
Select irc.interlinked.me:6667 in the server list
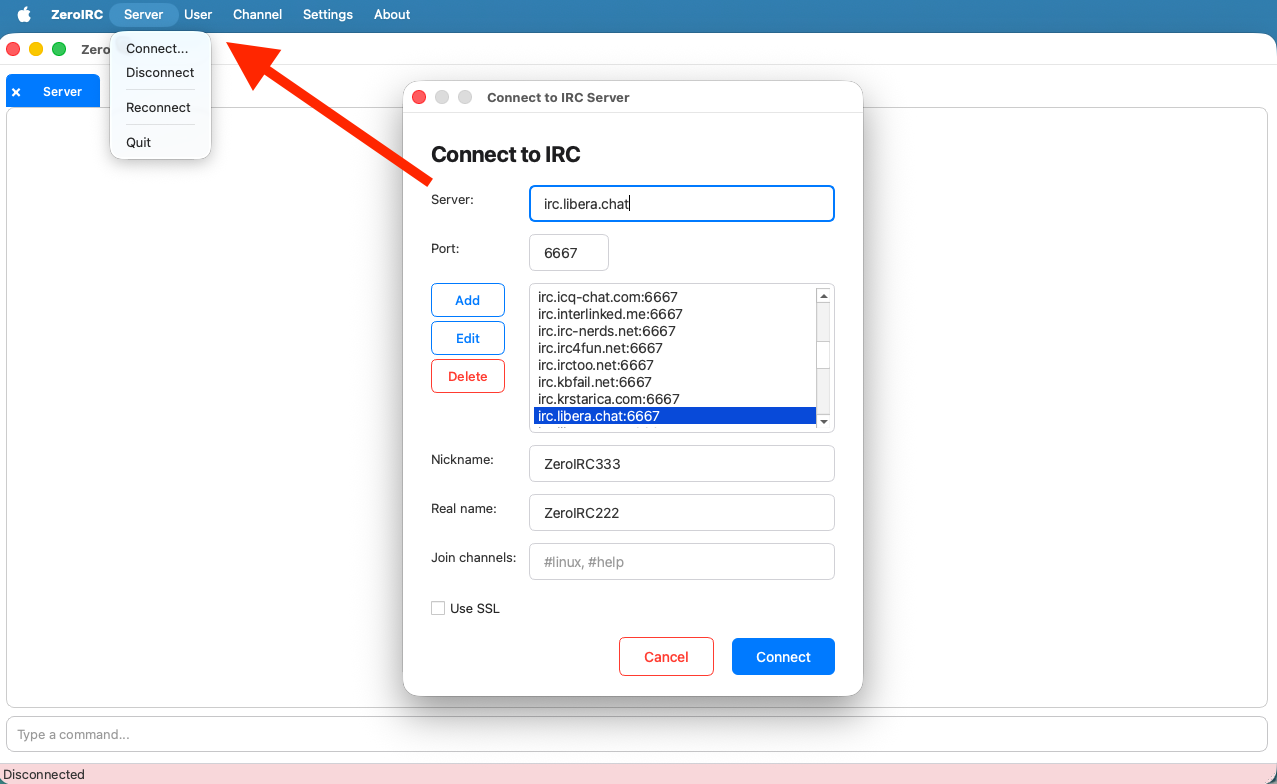click(675, 314)
